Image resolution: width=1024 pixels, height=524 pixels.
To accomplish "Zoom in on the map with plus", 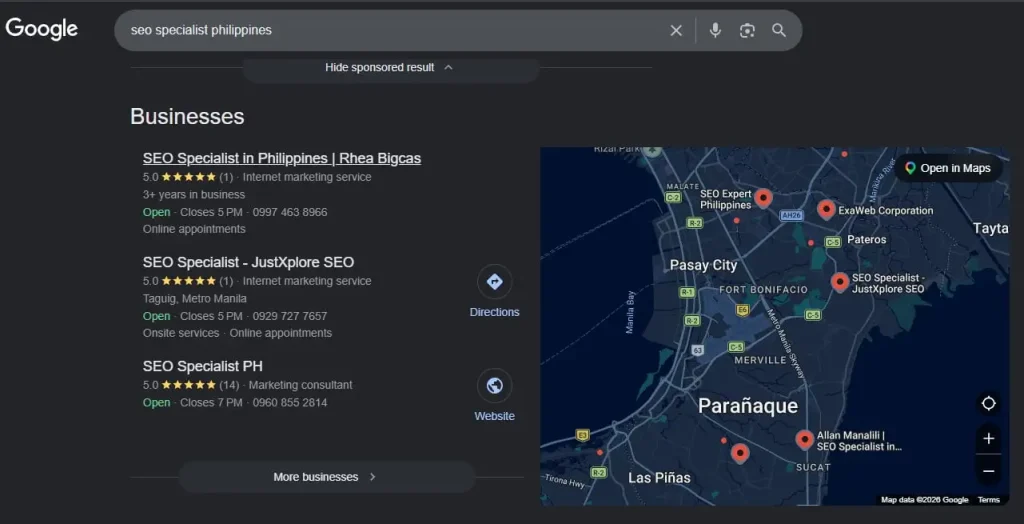I will (x=988, y=438).
